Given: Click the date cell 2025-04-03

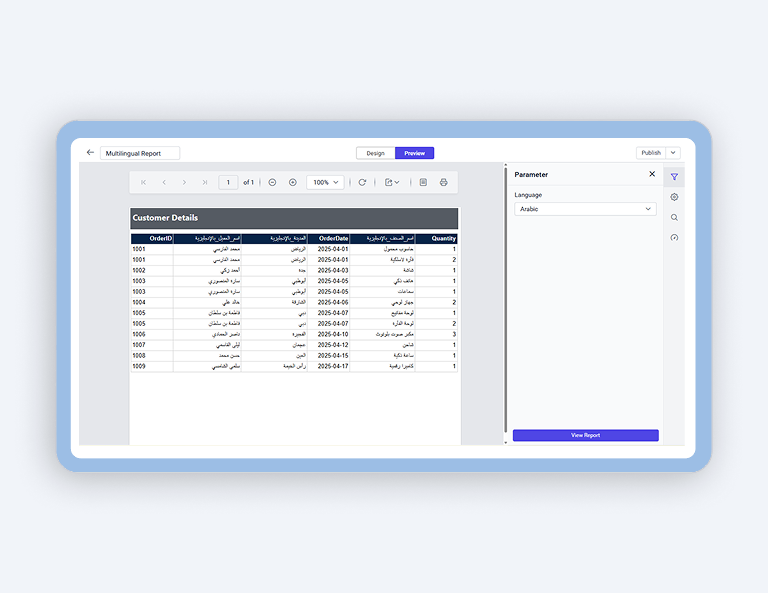Looking at the screenshot, I should click(329, 270).
